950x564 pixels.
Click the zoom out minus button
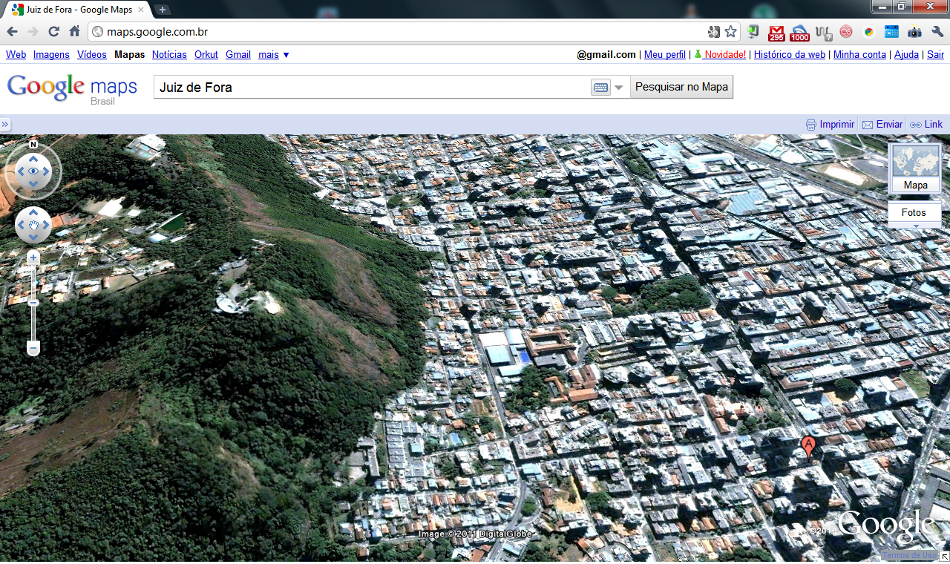tap(33, 348)
